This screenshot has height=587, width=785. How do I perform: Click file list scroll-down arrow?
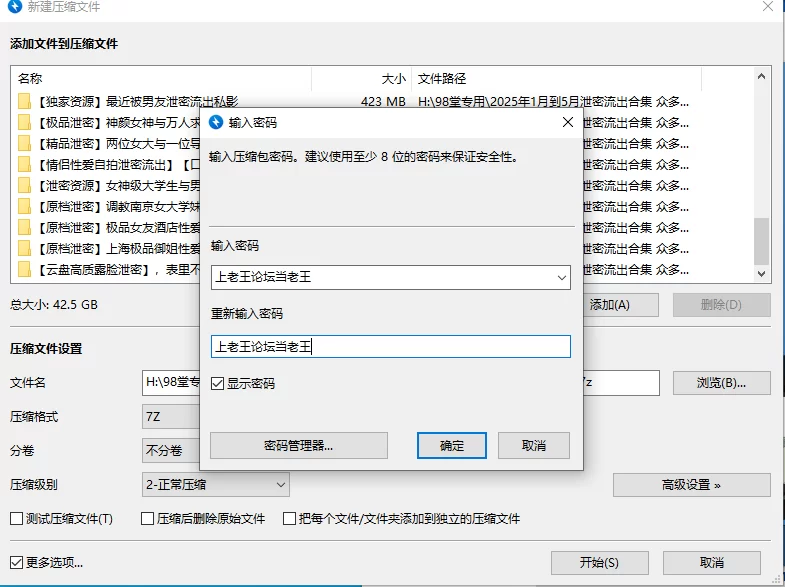(x=761, y=274)
